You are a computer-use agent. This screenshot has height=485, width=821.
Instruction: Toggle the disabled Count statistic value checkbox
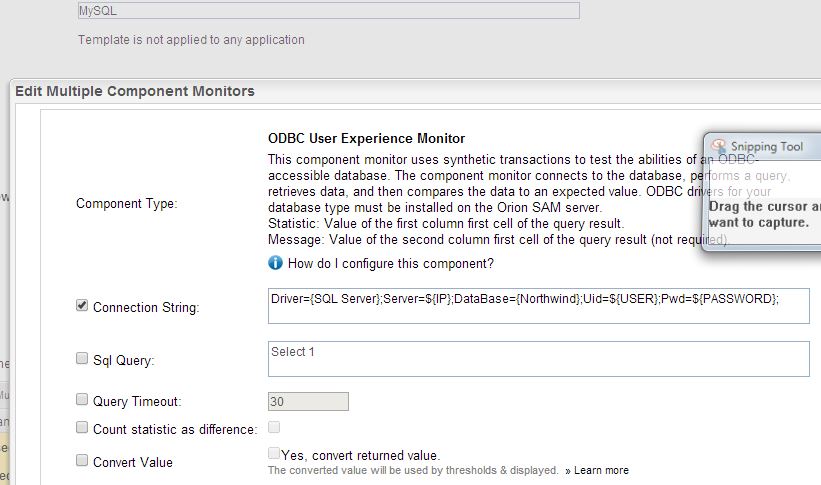pyautogui.click(x=274, y=427)
